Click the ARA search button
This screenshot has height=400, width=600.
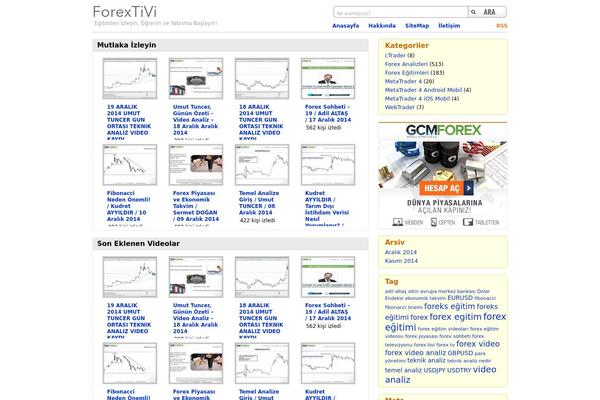487,12
